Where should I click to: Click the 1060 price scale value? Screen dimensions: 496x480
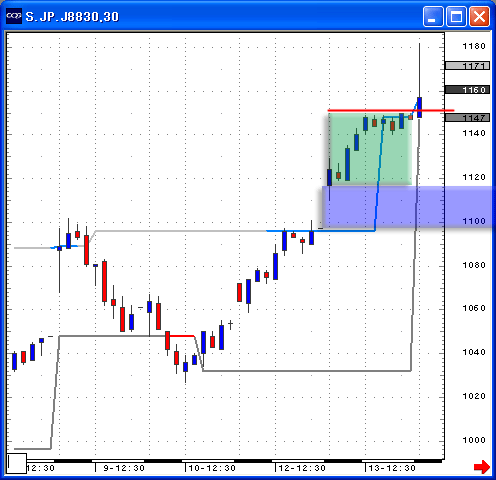474,308
